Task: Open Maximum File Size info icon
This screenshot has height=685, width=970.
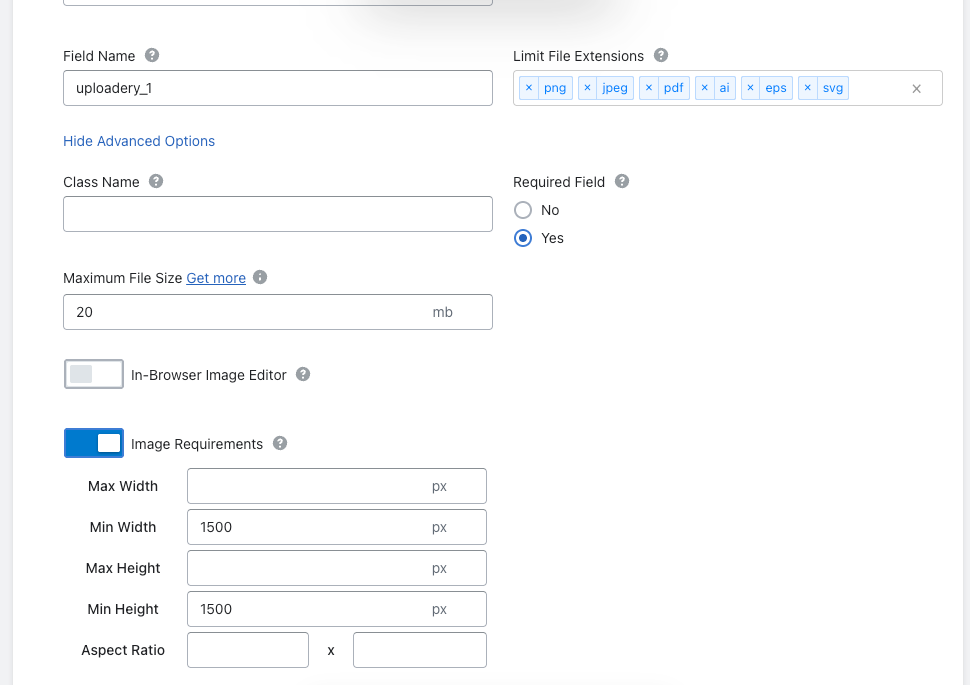Action: click(x=260, y=277)
